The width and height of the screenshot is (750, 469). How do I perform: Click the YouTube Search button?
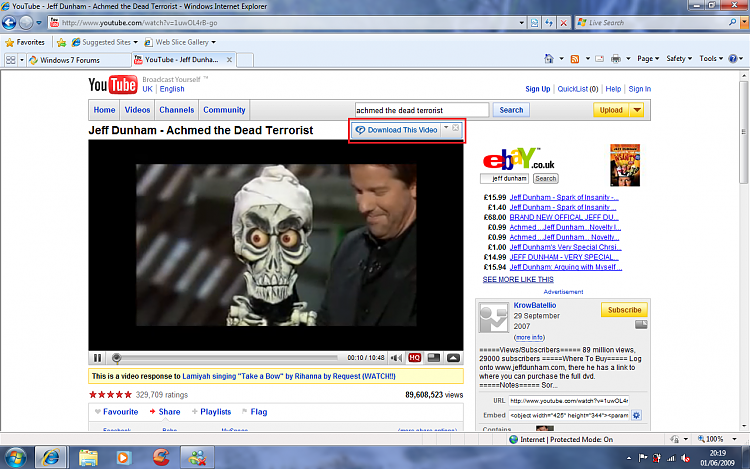(511, 110)
